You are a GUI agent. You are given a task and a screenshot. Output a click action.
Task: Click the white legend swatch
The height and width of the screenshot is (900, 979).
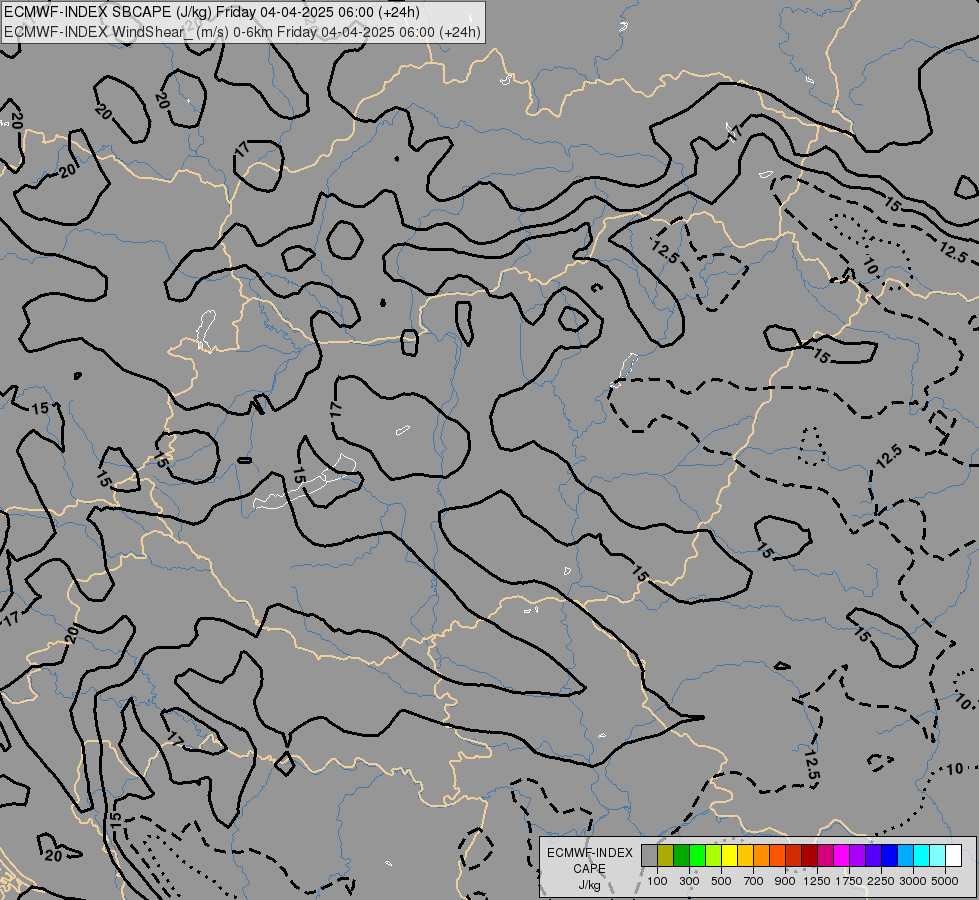click(x=953, y=855)
